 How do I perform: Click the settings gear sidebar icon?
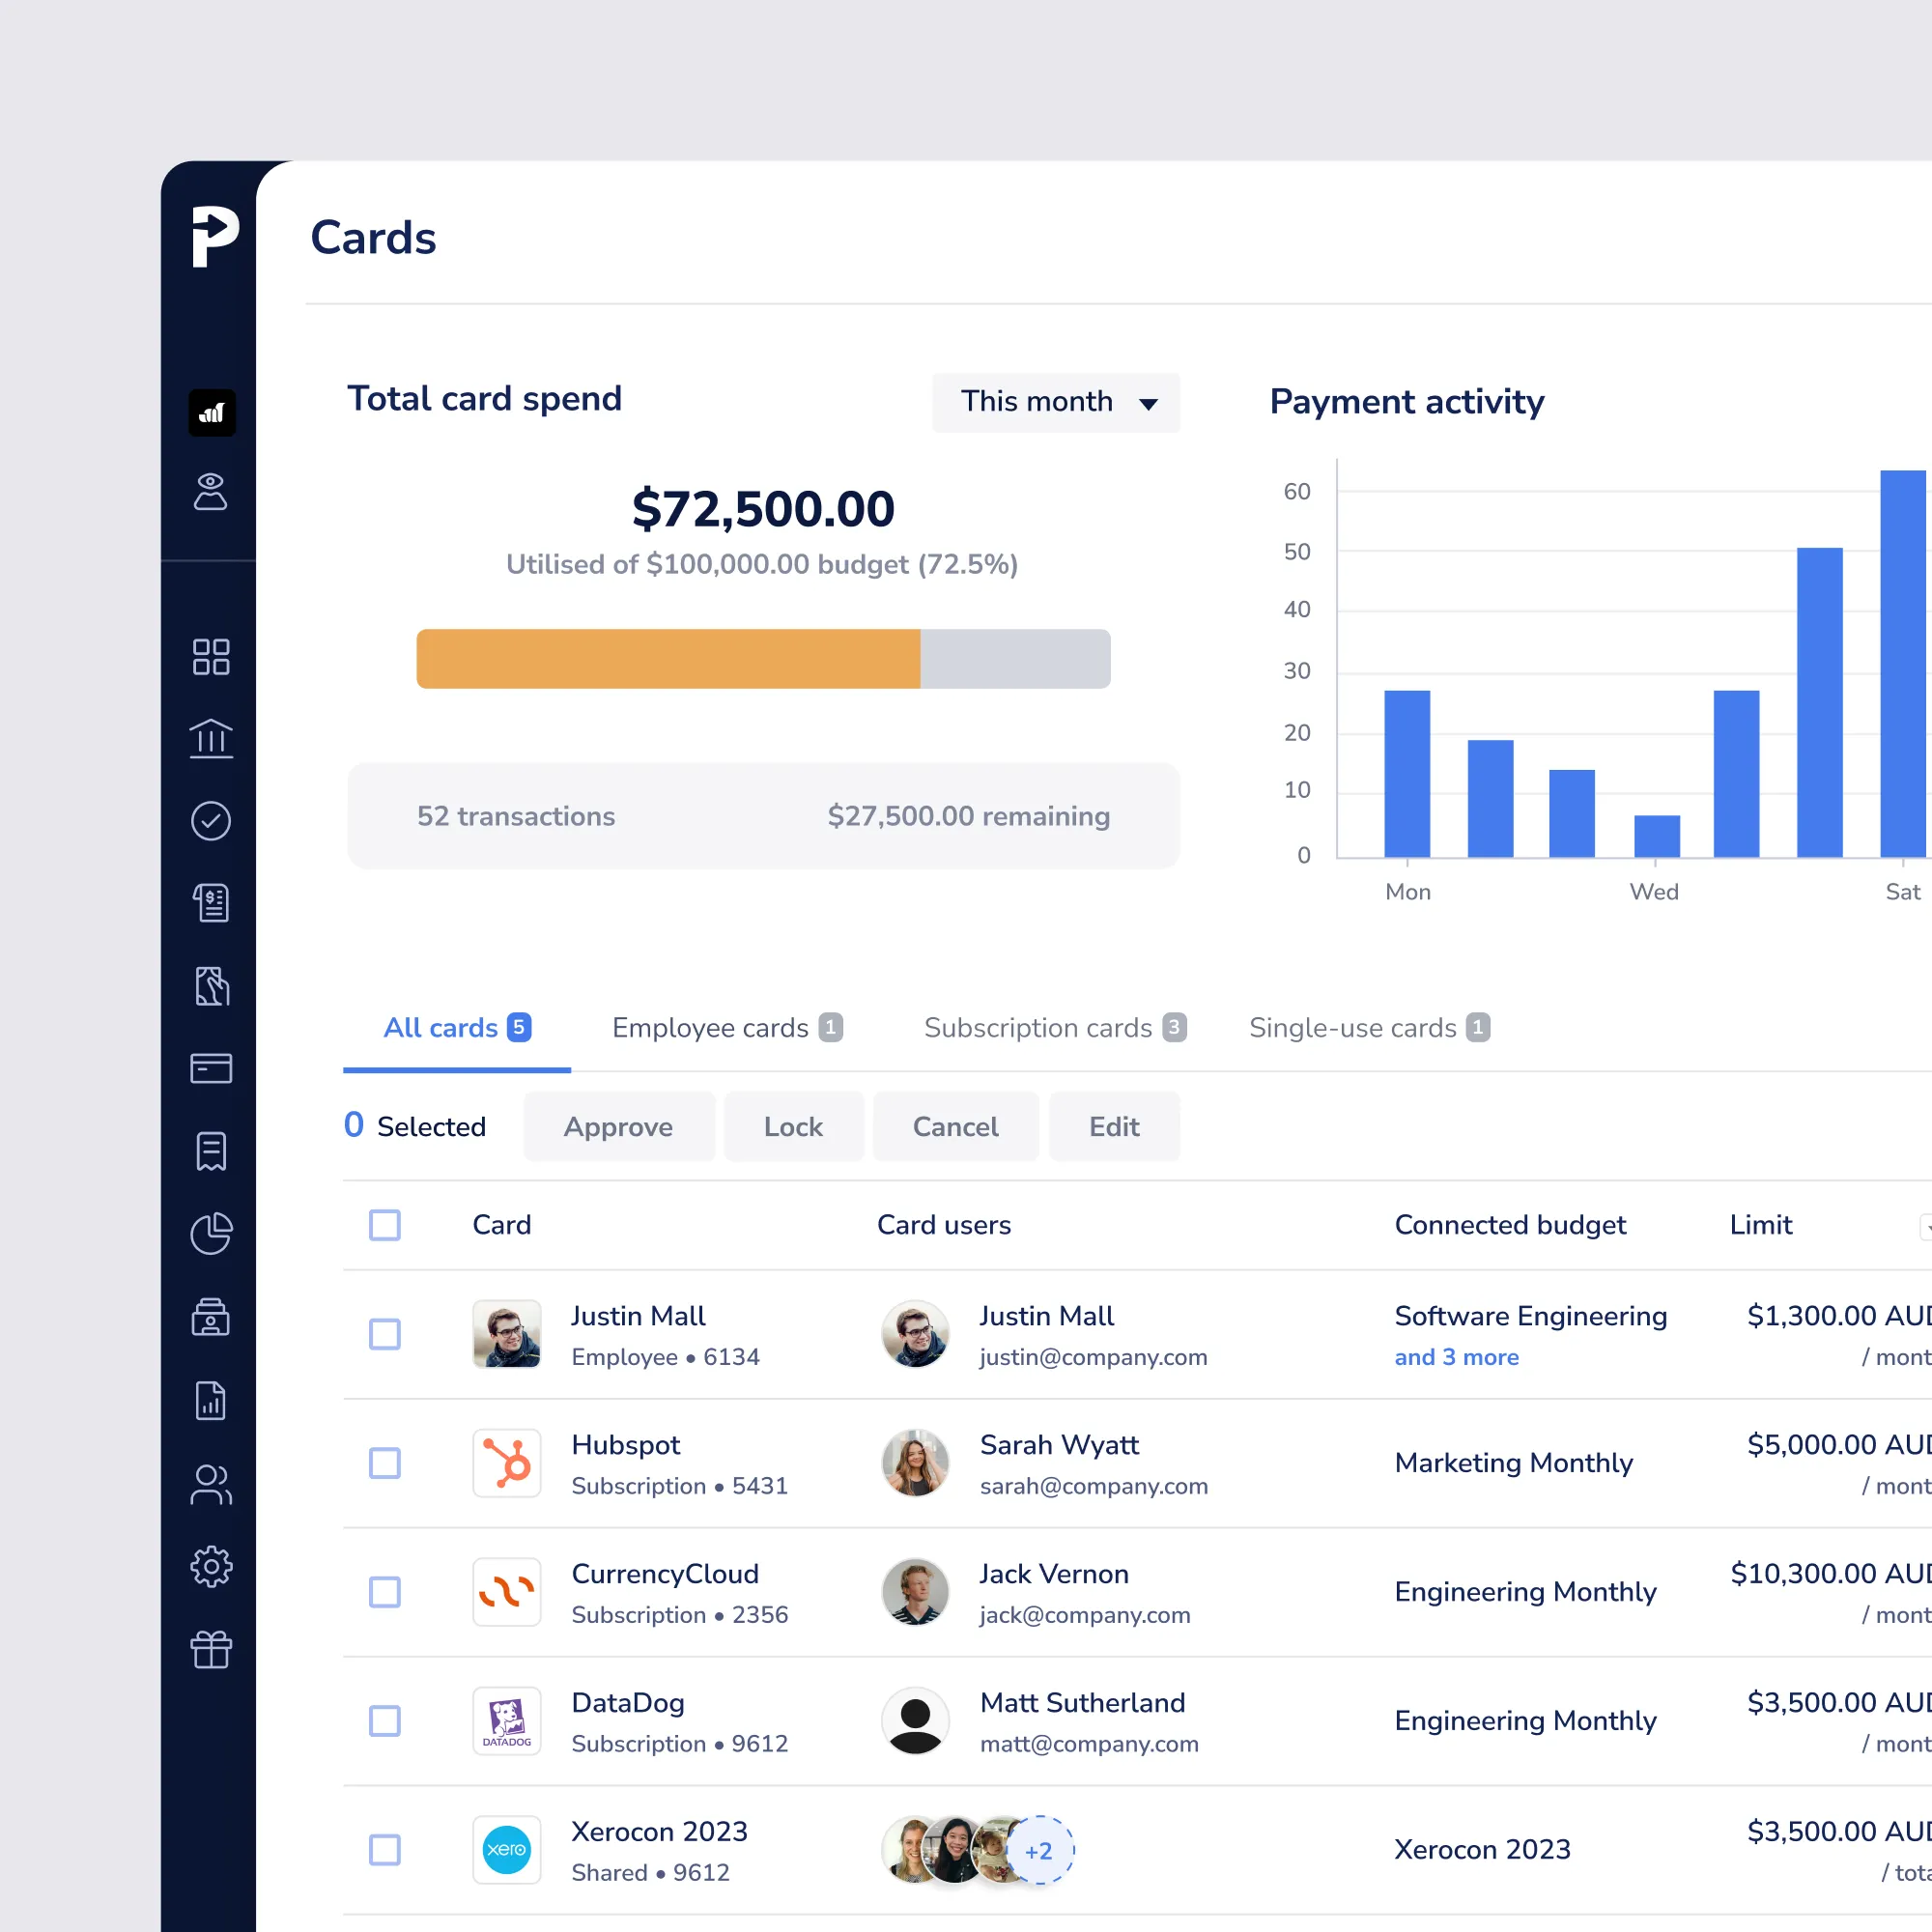(x=211, y=1566)
